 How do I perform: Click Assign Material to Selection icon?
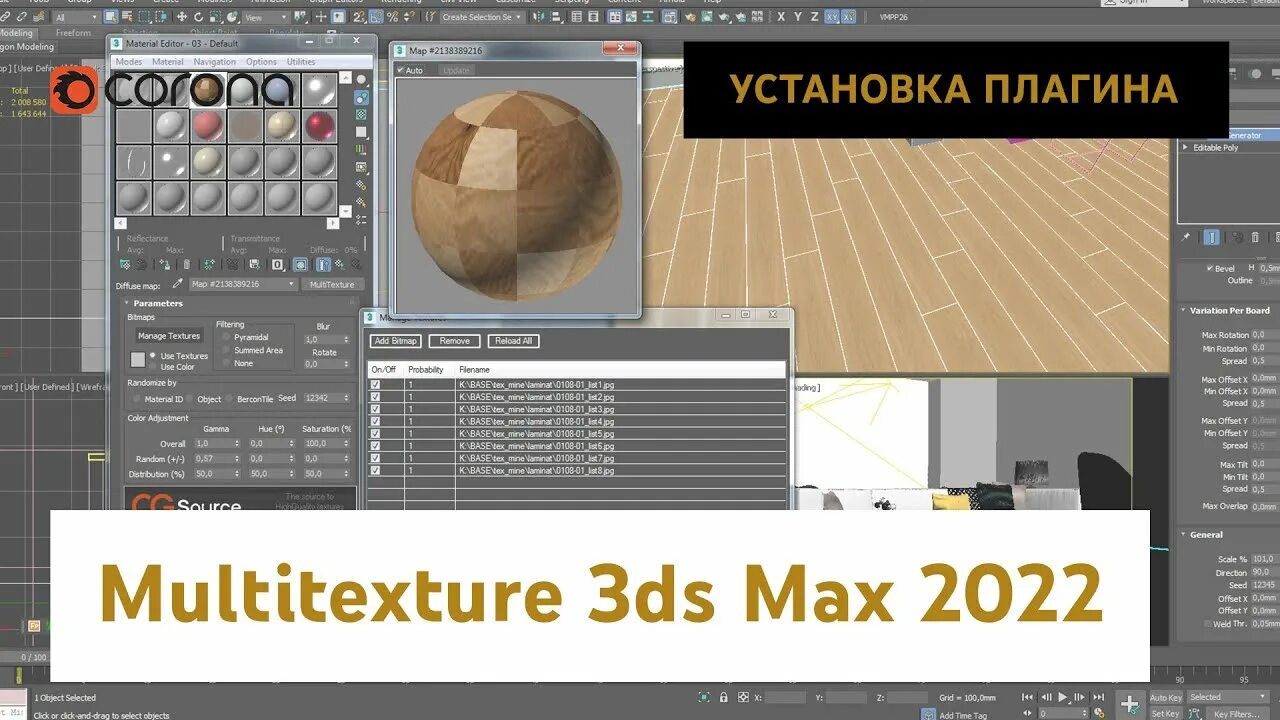[164, 264]
